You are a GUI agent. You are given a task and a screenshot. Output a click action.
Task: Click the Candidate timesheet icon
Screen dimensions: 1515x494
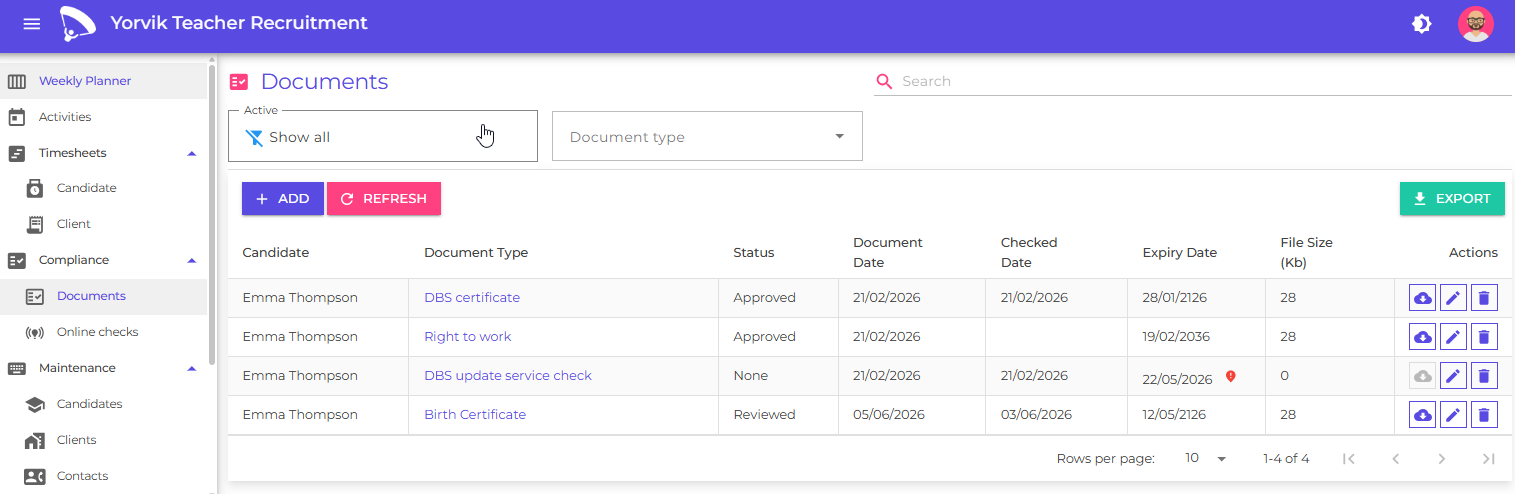35,188
